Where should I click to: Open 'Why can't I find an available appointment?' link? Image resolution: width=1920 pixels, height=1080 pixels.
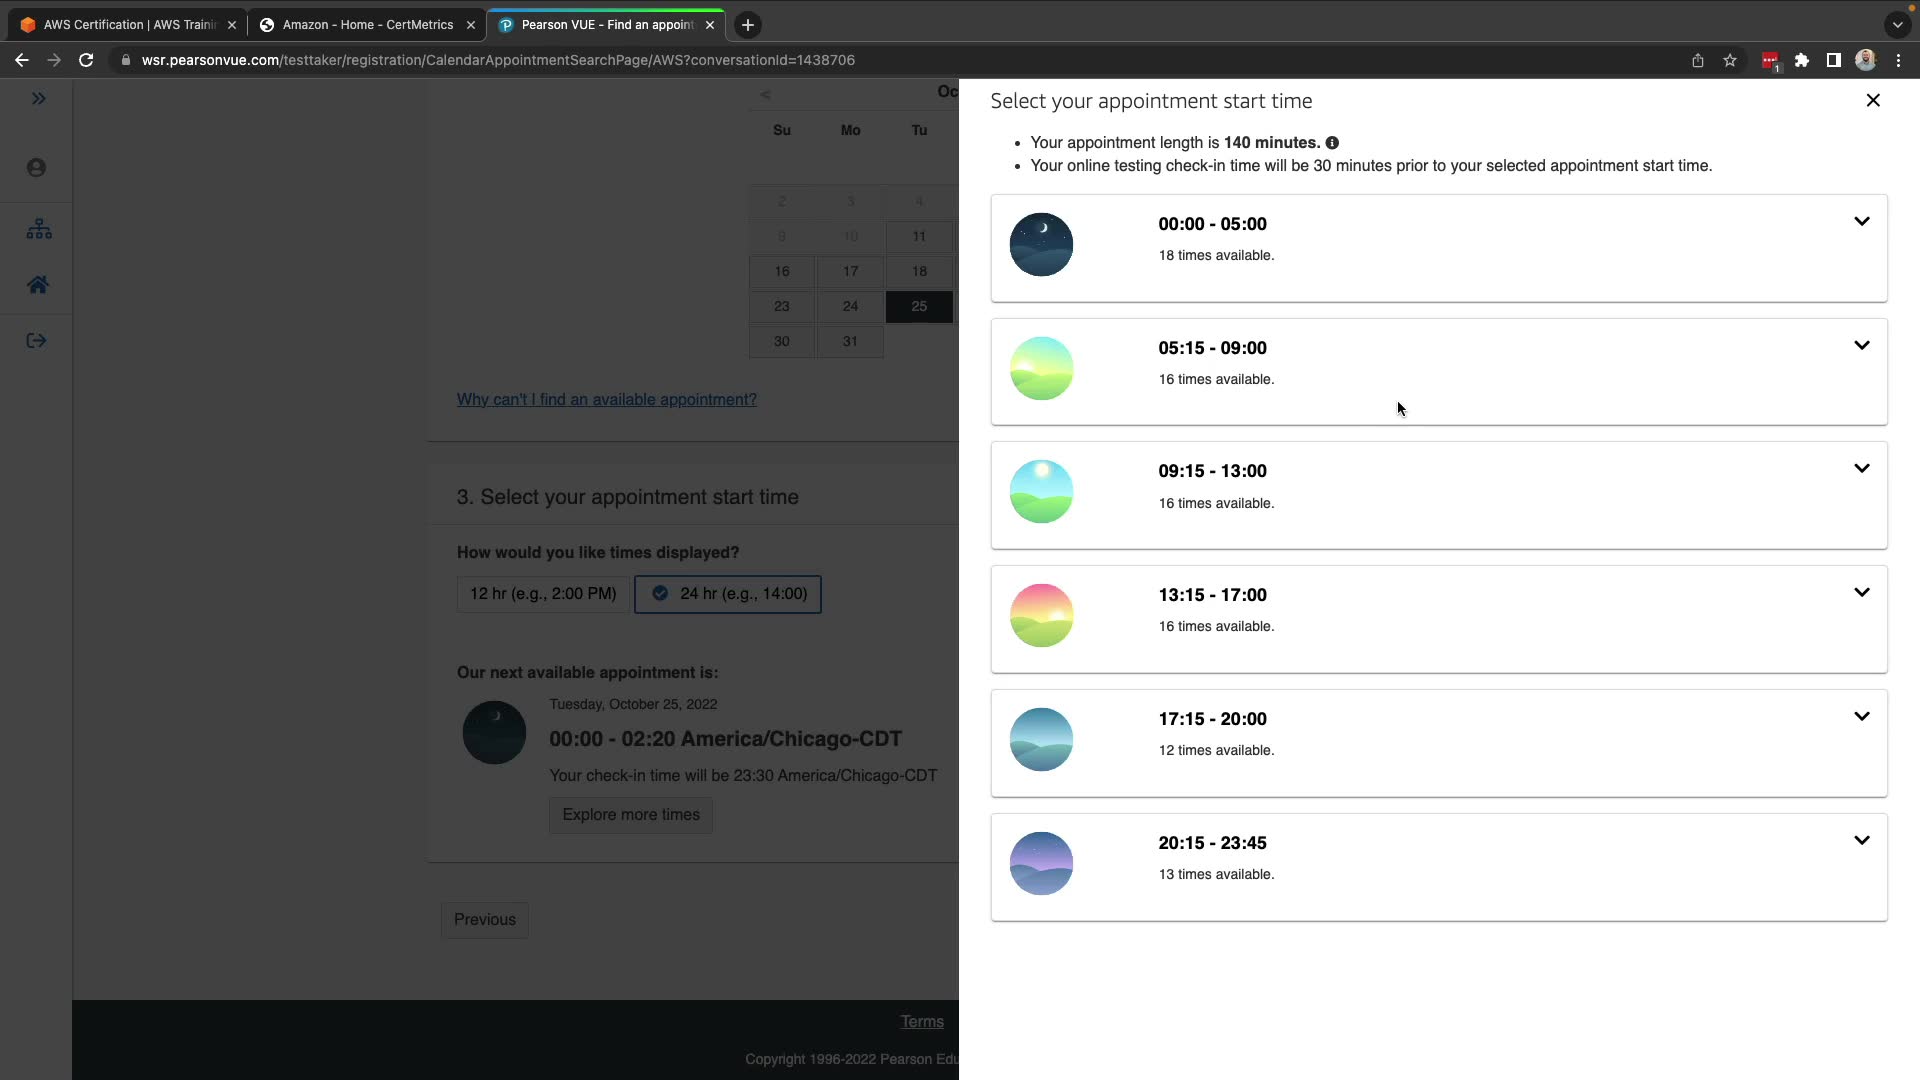coord(606,400)
